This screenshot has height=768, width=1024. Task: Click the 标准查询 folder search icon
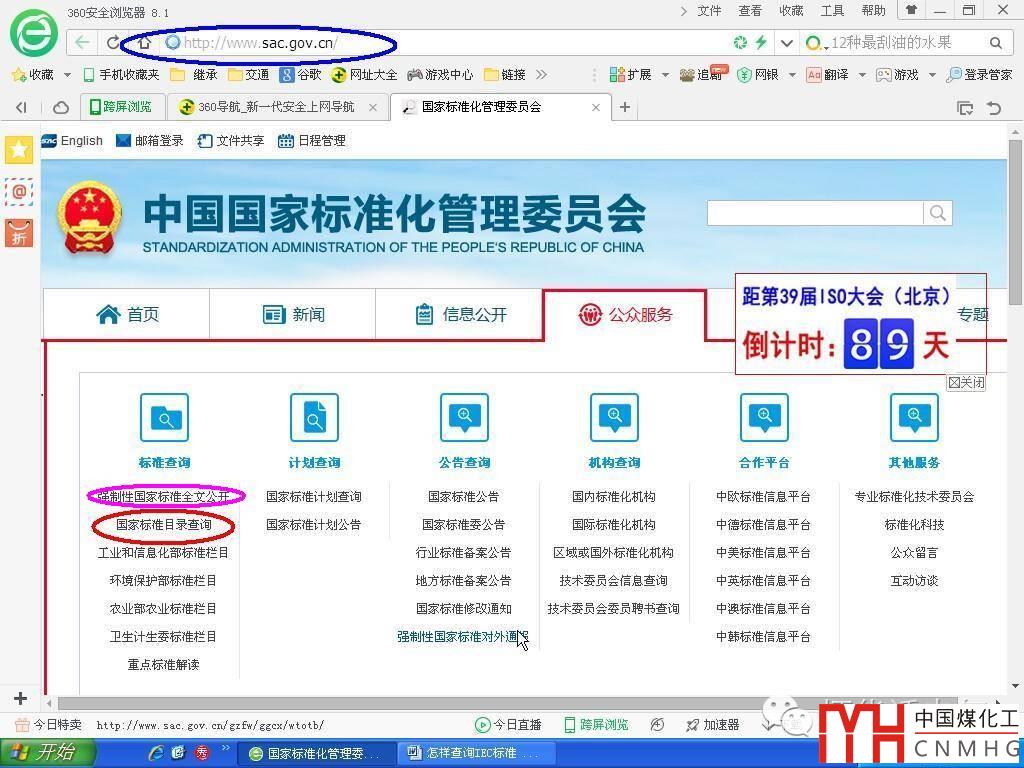[164, 418]
